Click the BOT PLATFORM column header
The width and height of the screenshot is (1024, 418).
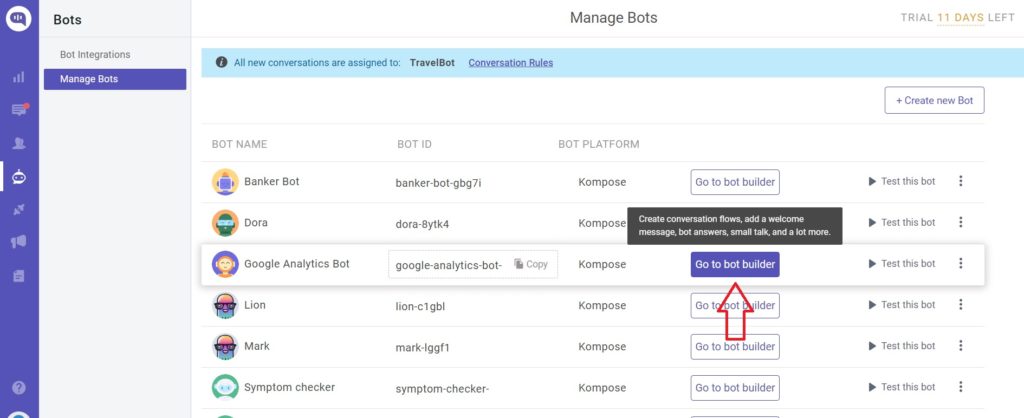pyautogui.click(x=598, y=144)
